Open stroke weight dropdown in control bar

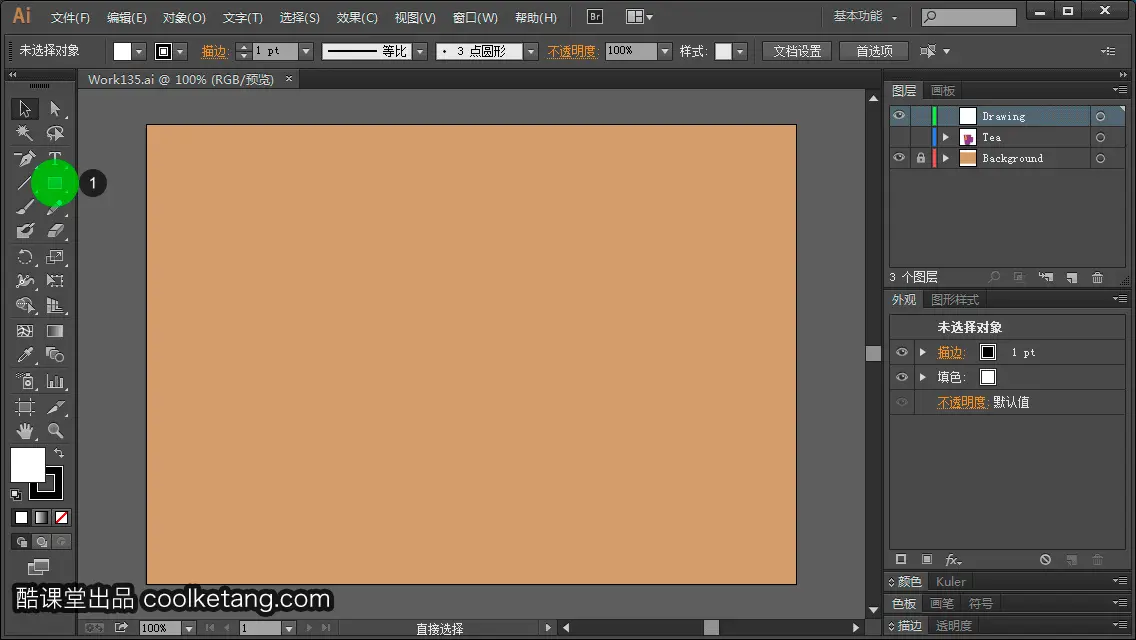(306, 51)
